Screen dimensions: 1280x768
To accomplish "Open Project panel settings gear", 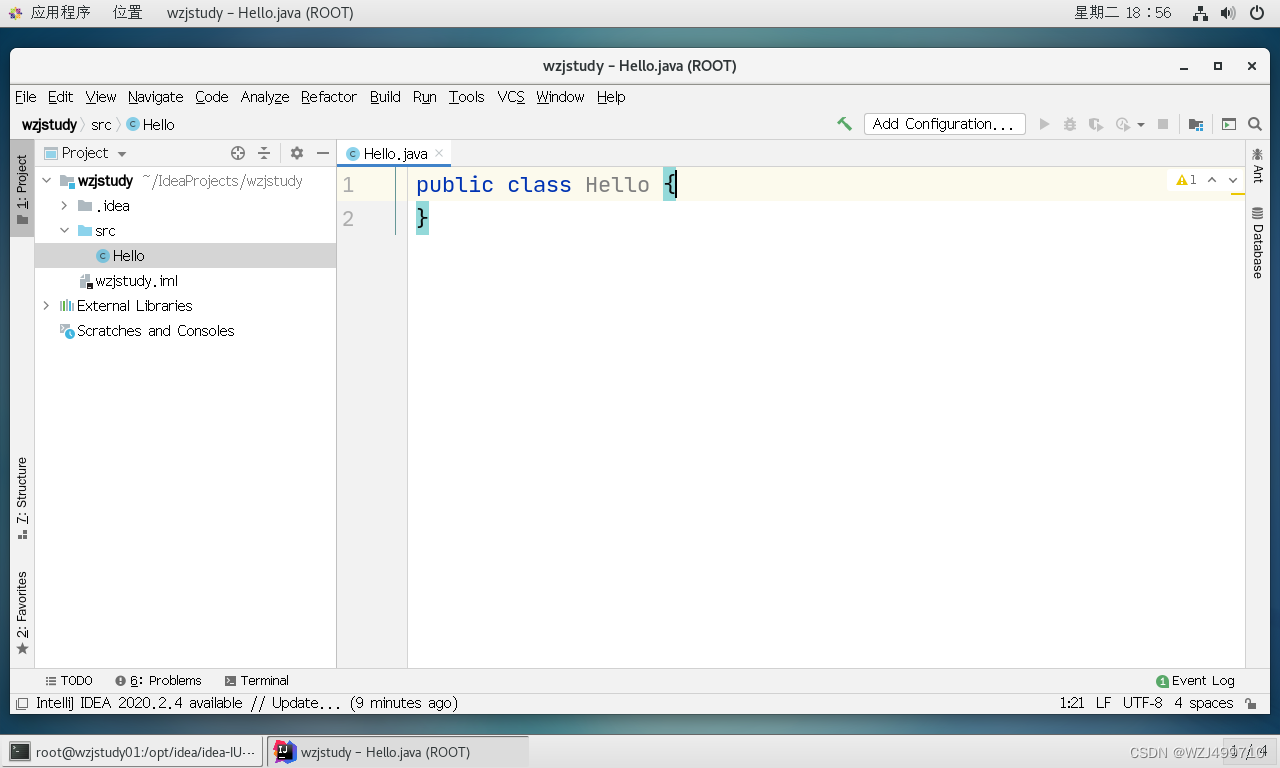I will click(297, 153).
